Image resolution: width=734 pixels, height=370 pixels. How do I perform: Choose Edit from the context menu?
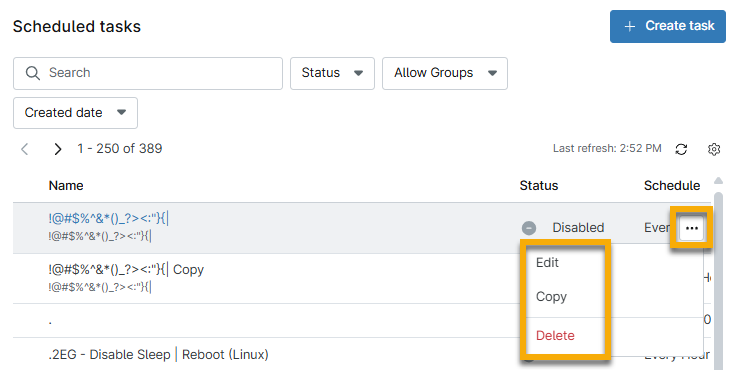point(547,263)
